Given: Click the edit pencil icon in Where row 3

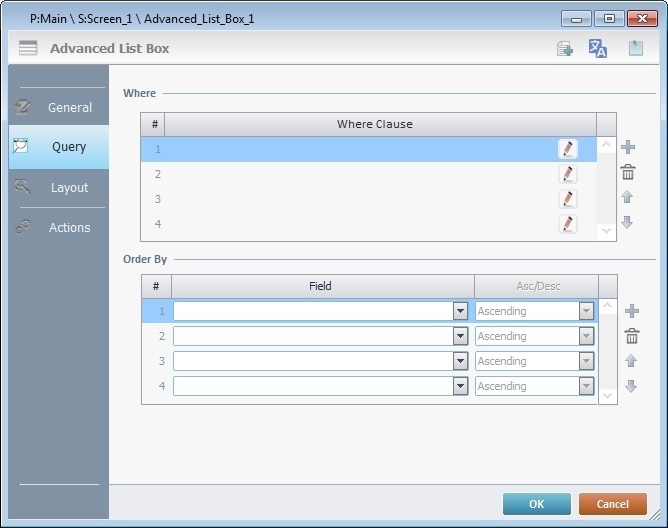Looking at the screenshot, I should pos(568,199).
